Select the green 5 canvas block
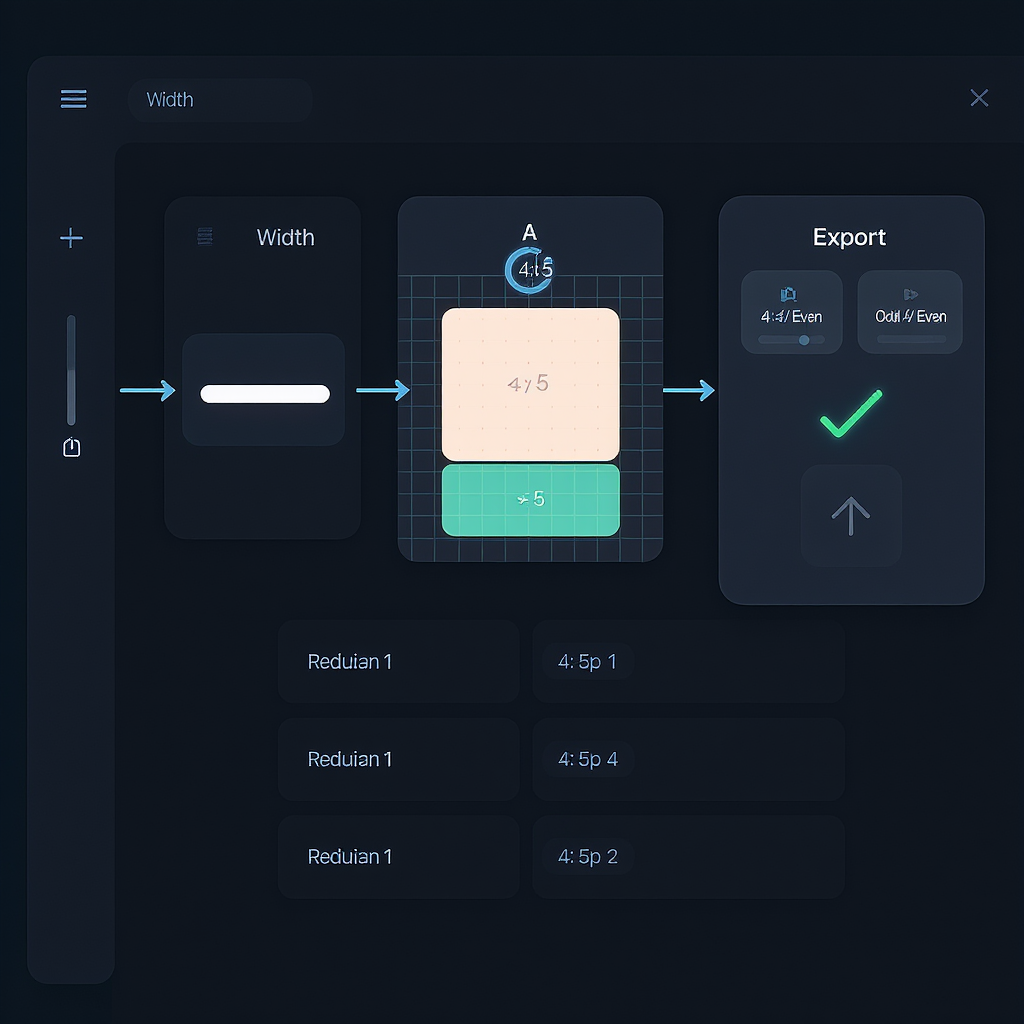This screenshot has height=1024, width=1024. click(530, 500)
